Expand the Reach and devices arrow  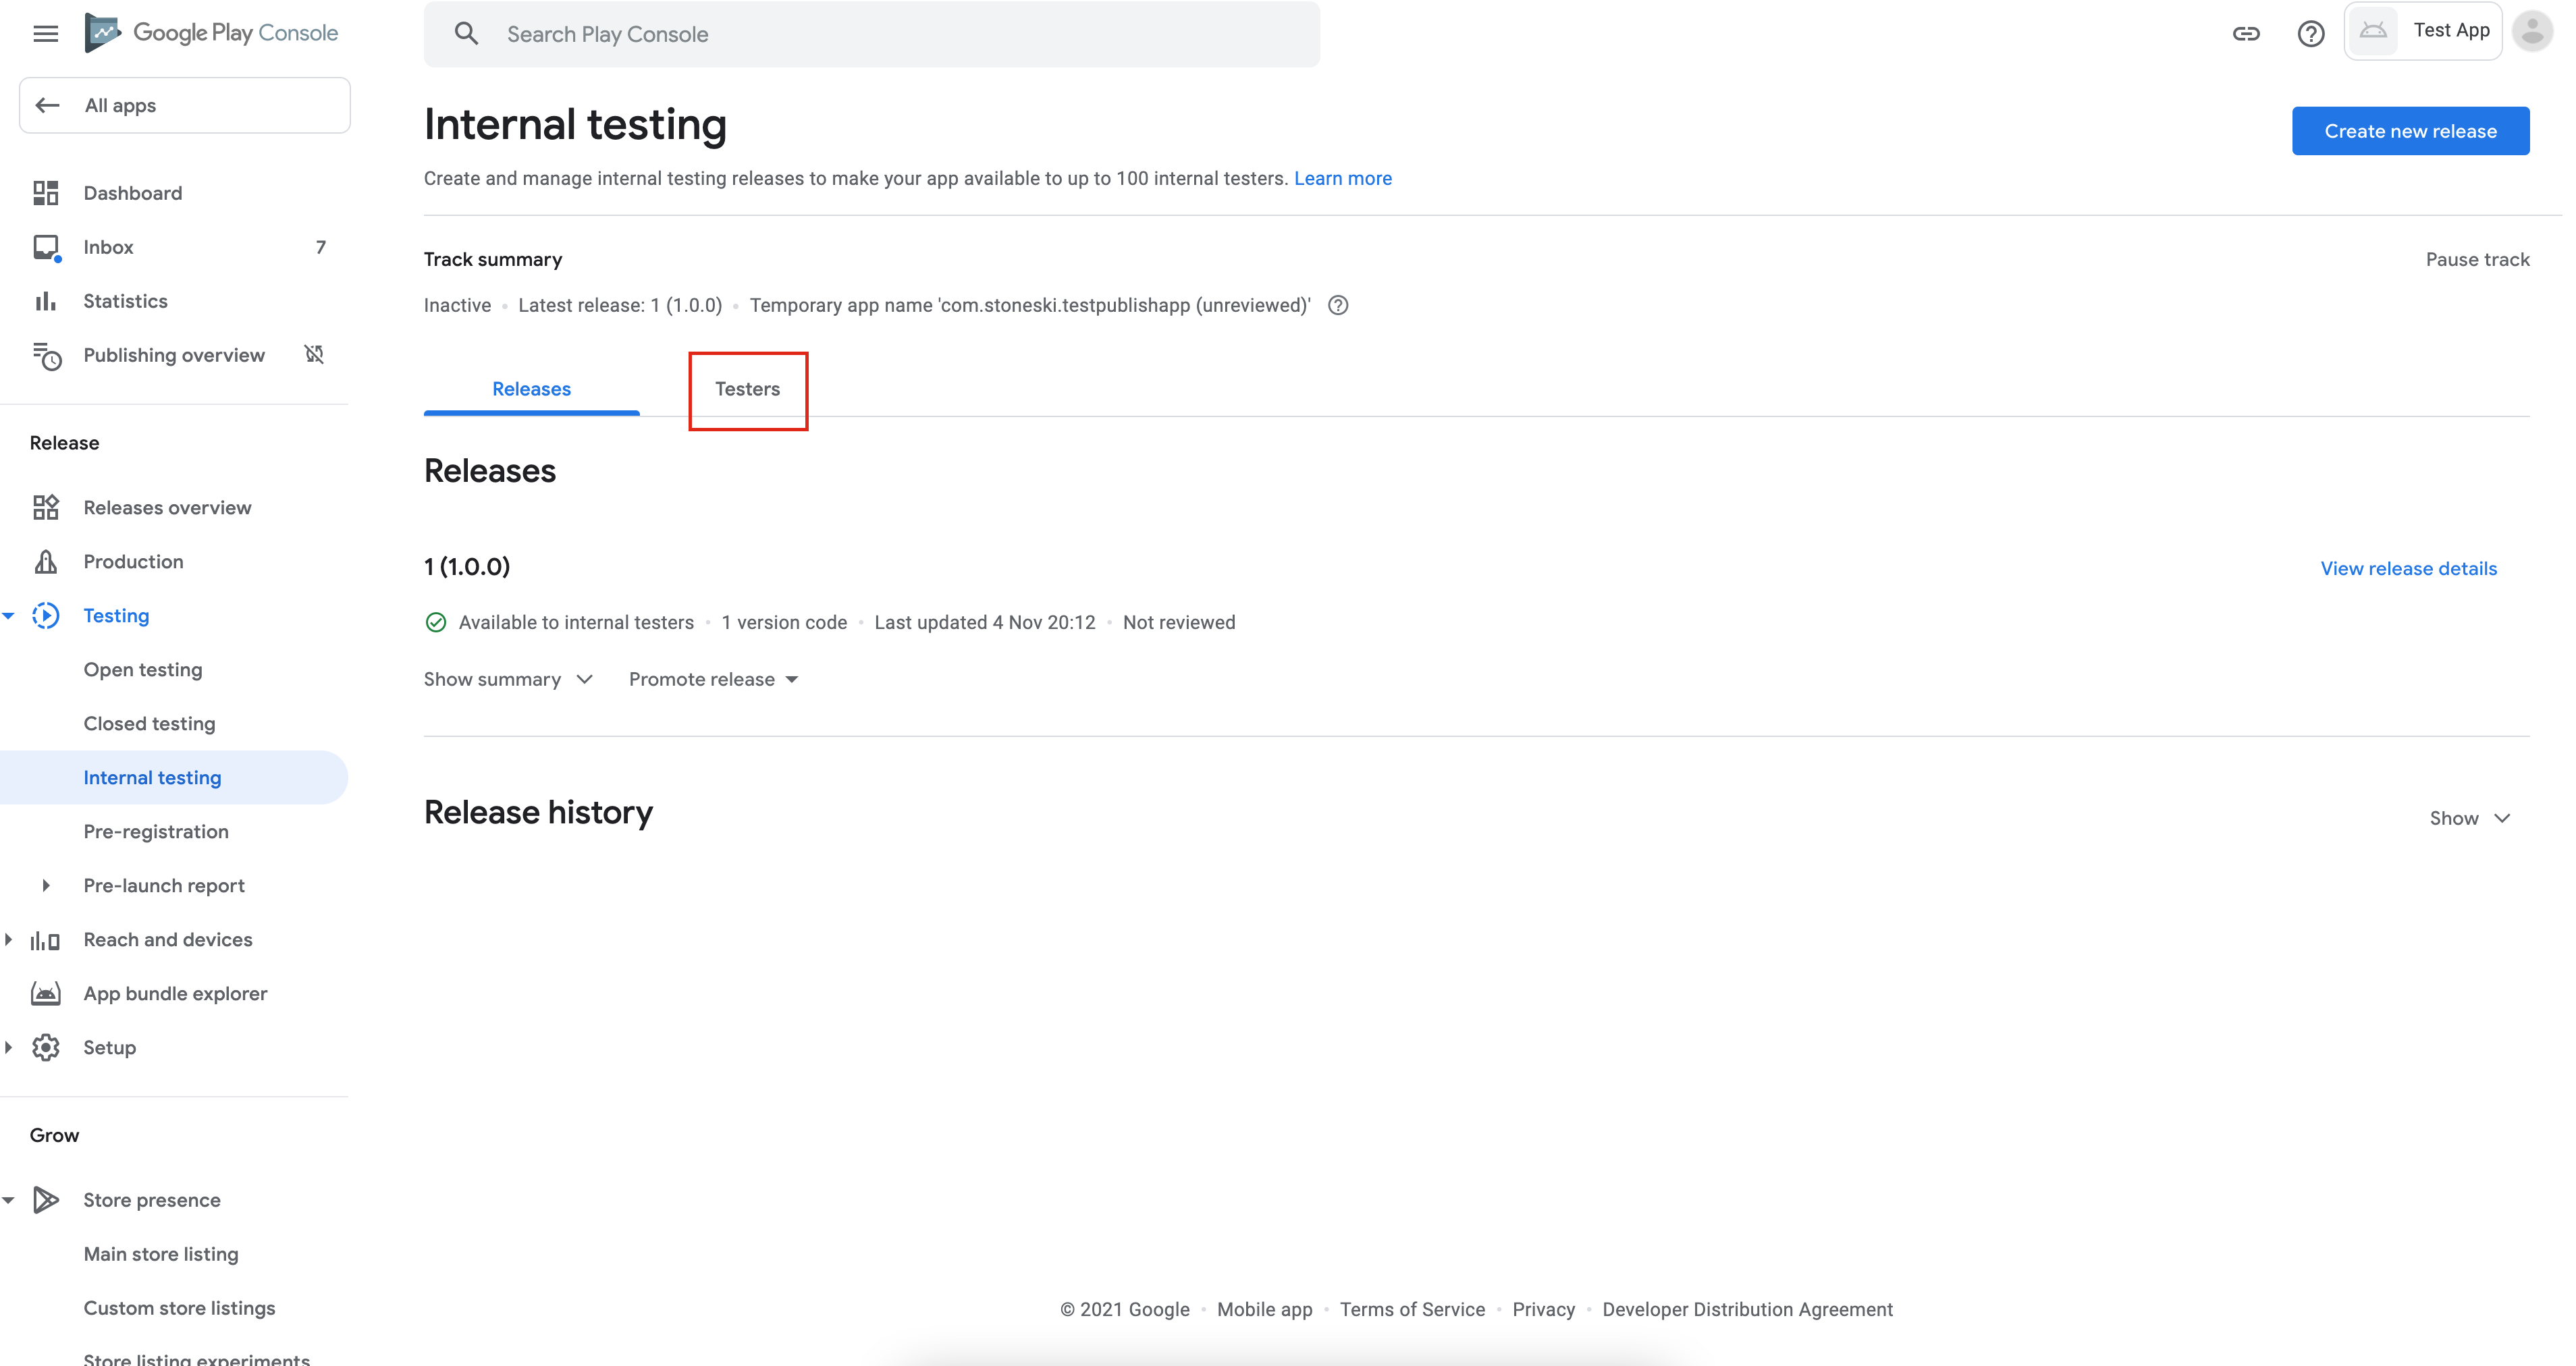coord(8,939)
